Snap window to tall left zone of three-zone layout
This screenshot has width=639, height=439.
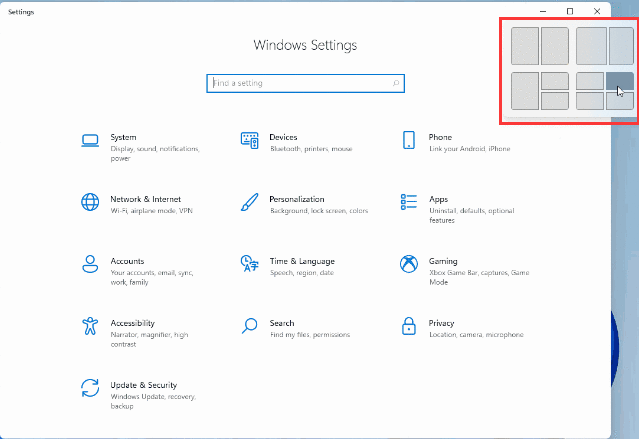click(525, 91)
